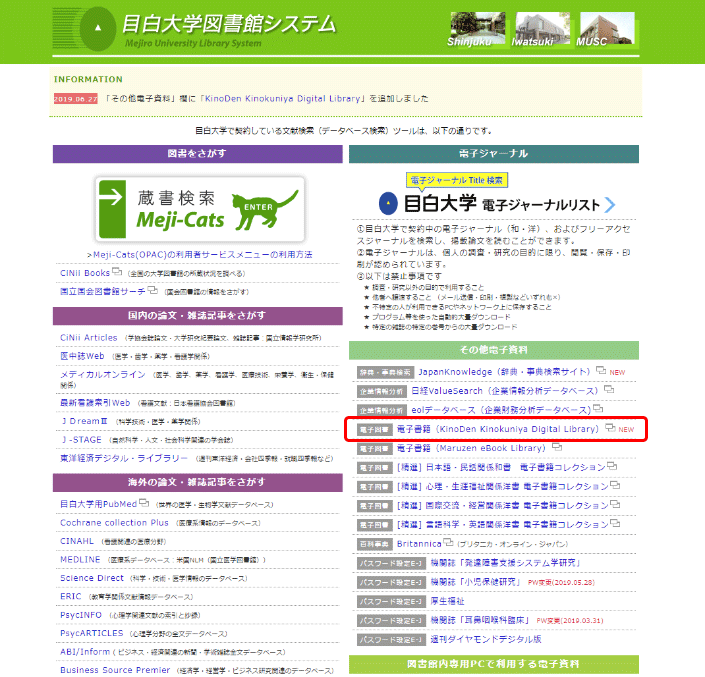This screenshot has width=705, height=677.
Task: Open Business Source Premier link
Action: pos(115,670)
